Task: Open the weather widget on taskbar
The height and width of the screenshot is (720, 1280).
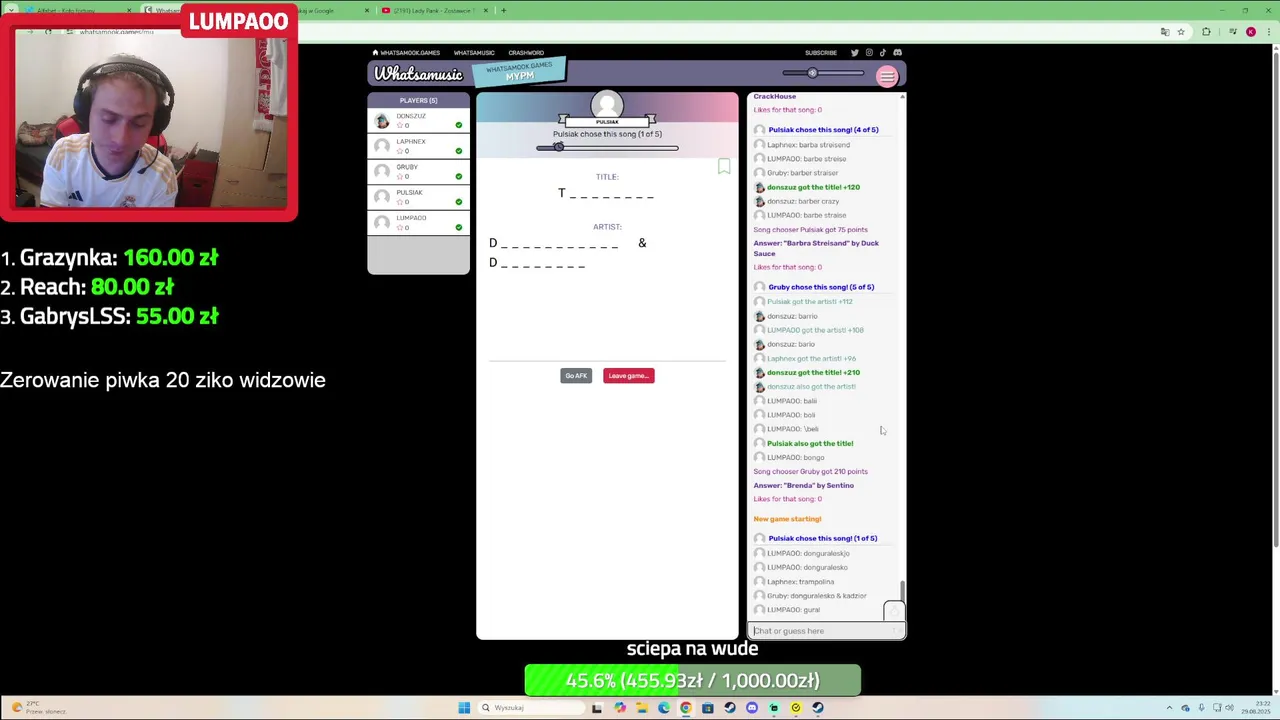Action: pos(40,708)
